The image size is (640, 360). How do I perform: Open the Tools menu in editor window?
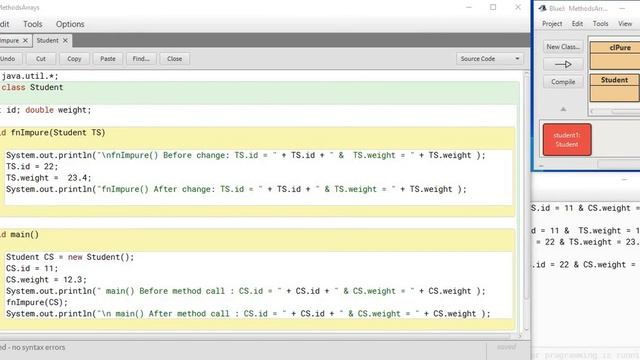click(33, 24)
